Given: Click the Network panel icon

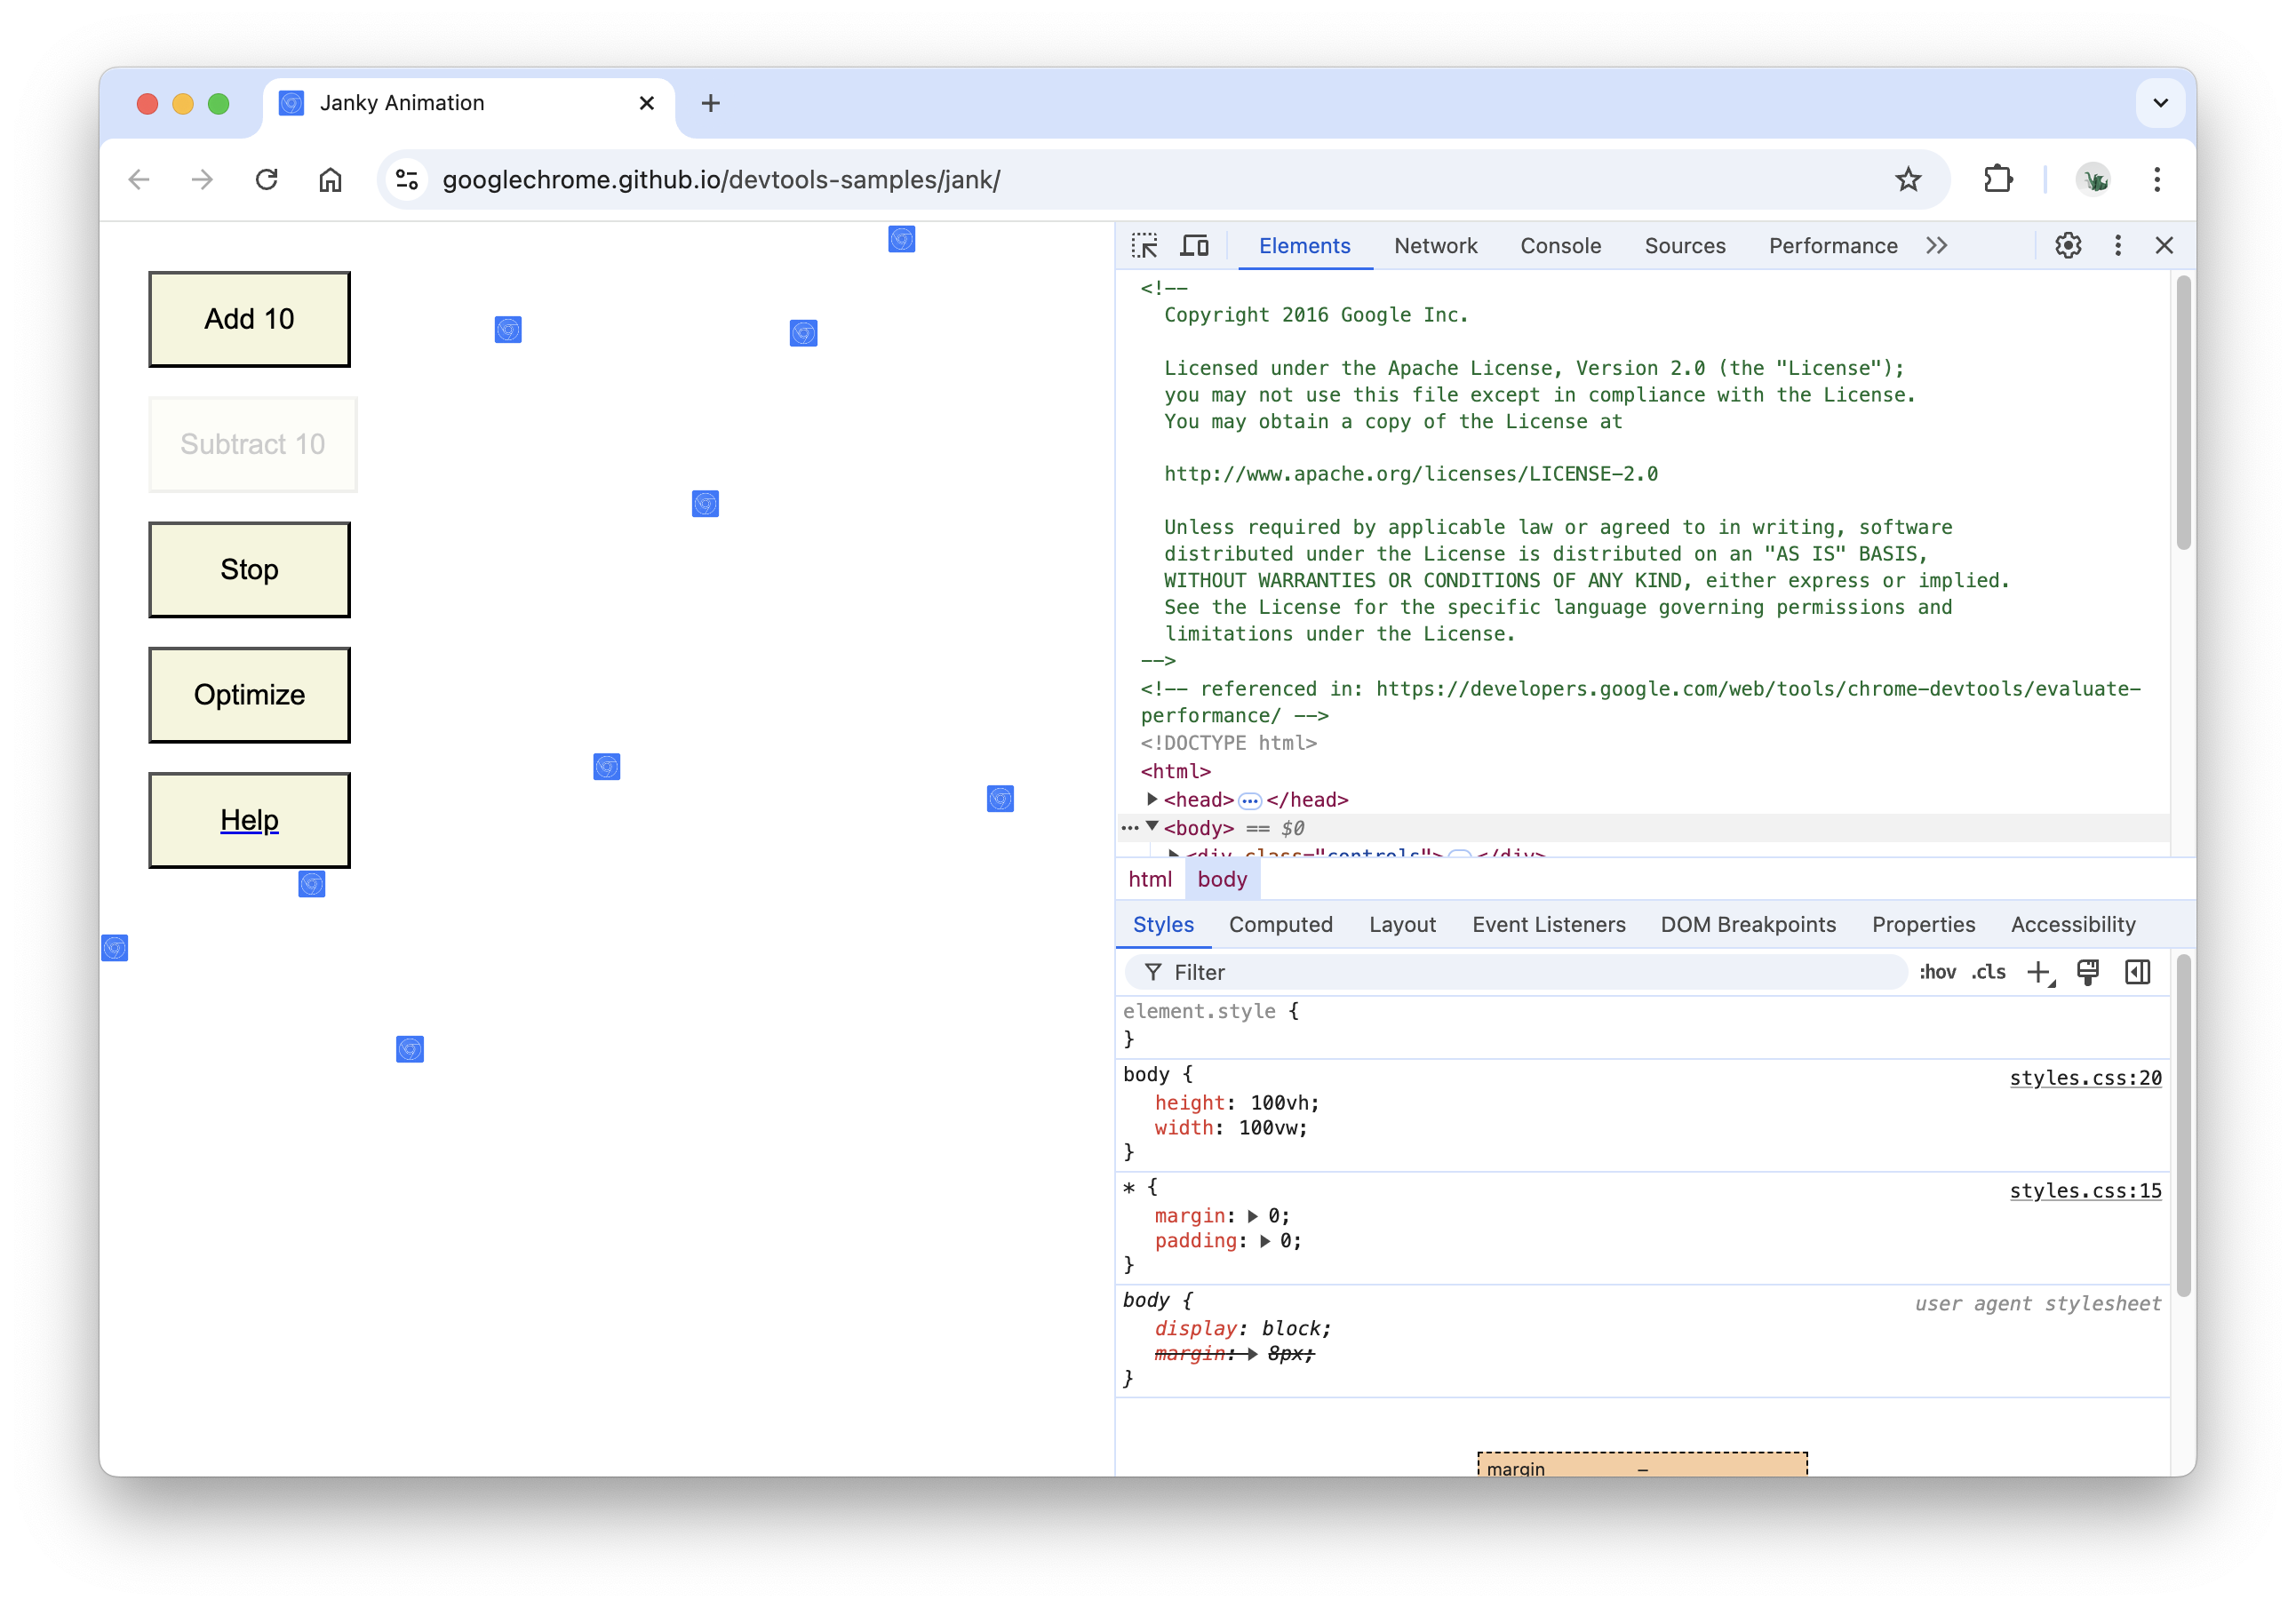Looking at the screenshot, I should 1434,244.
